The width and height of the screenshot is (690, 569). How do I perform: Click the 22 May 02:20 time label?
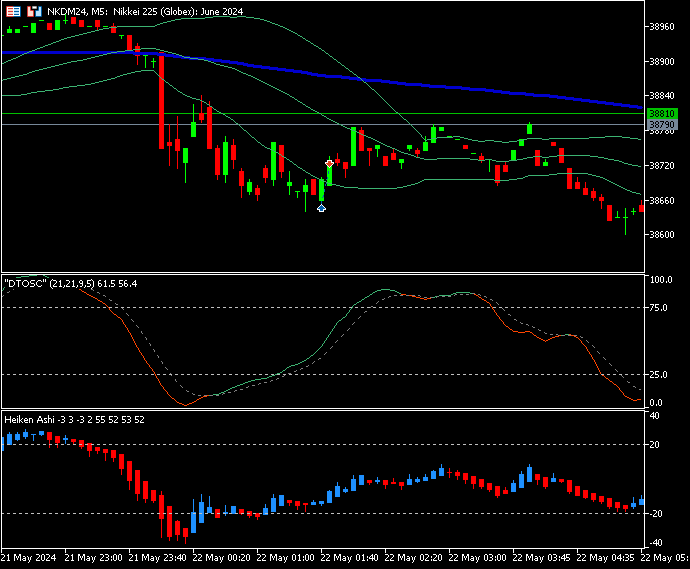pyautogui.click(x=414, y=558)
